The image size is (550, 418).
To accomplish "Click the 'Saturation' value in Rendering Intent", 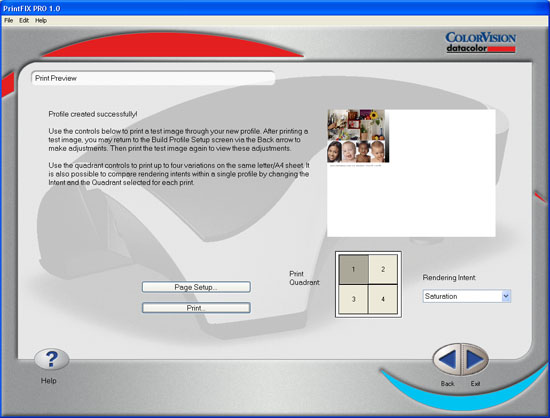I will click(x=441, y=296).
